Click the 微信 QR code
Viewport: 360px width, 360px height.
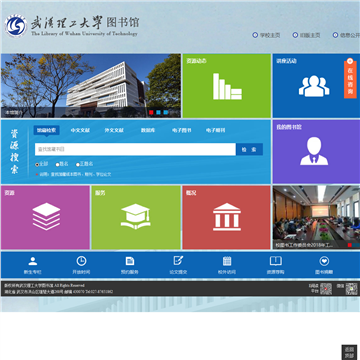[351, 289]
